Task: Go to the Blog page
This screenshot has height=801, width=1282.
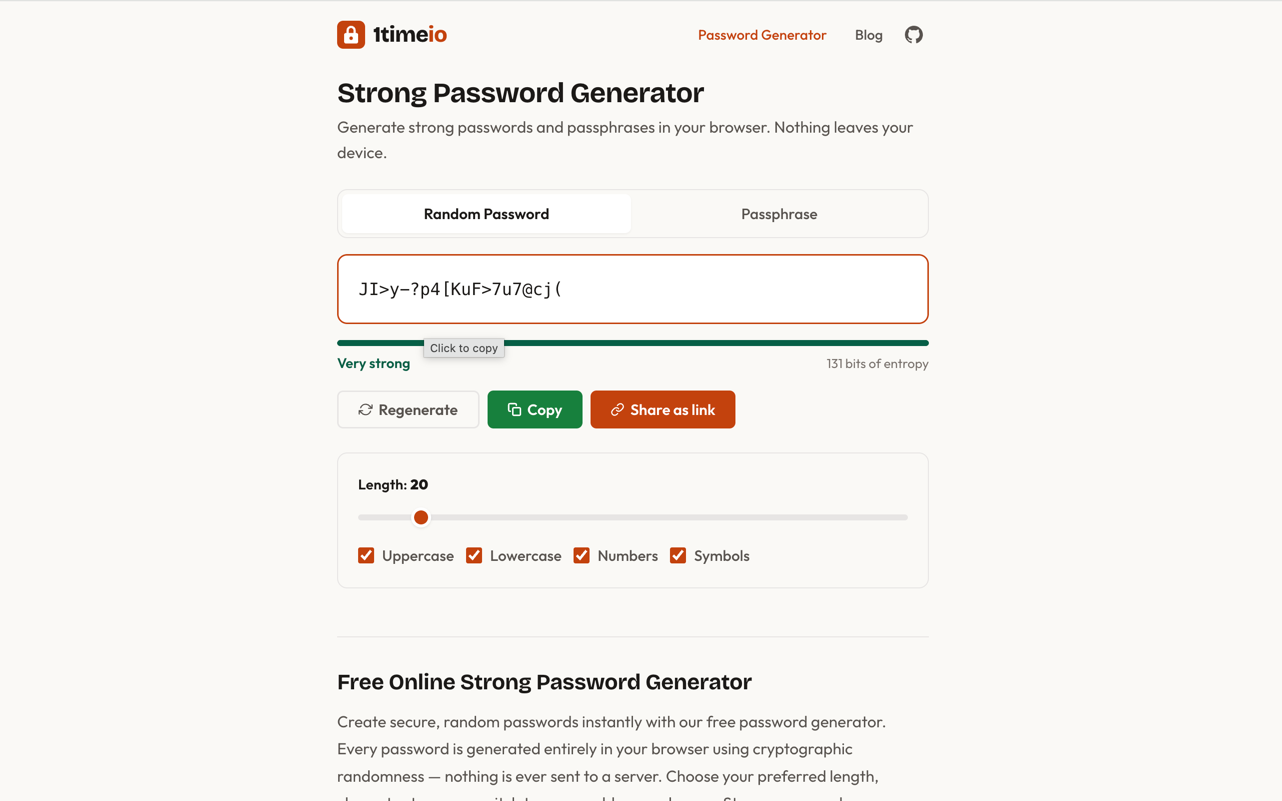Action: [868, 35]
